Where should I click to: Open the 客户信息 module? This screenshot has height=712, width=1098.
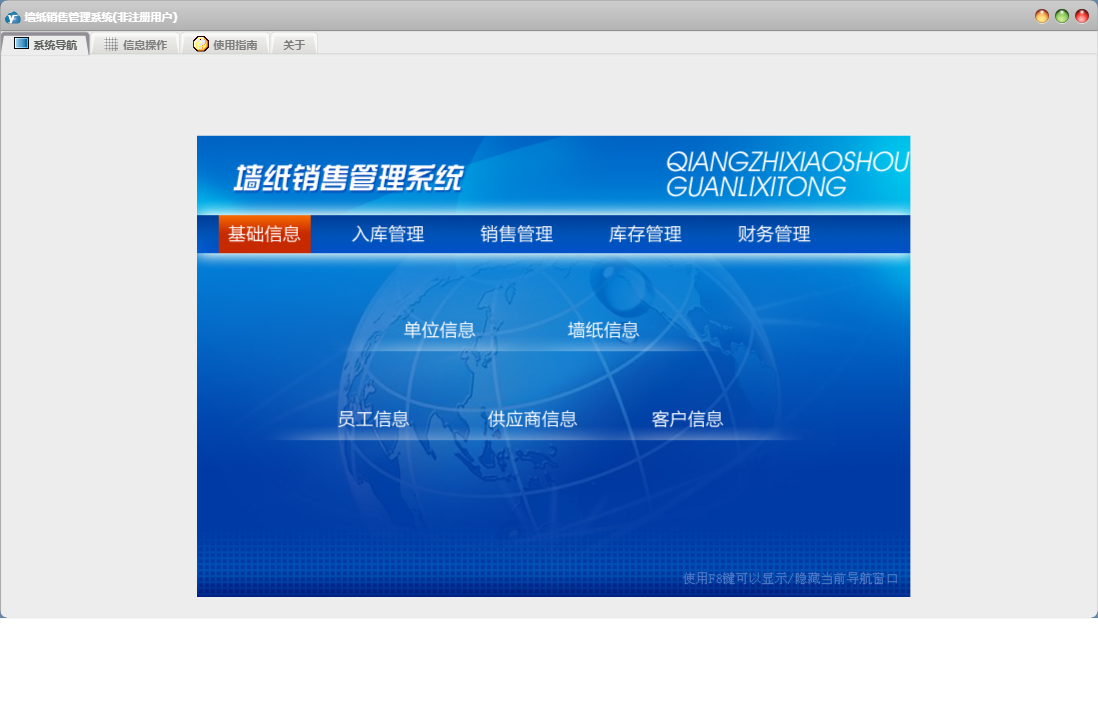(687, 419)
